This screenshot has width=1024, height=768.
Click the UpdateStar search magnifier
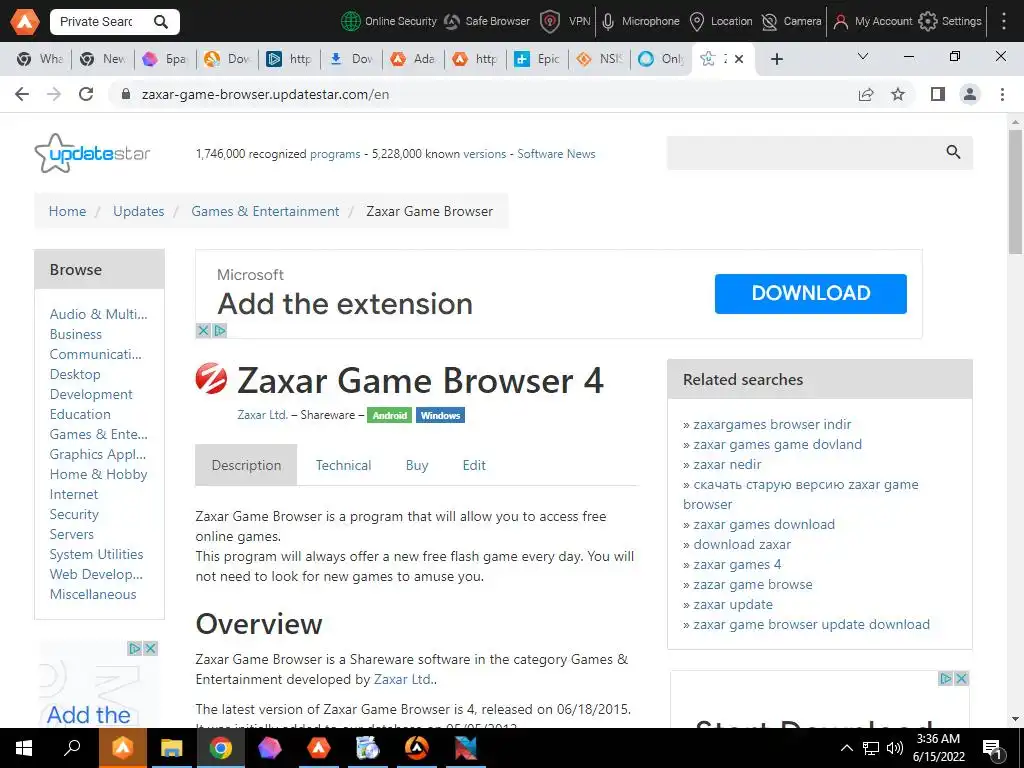click(x=953, y=152)
